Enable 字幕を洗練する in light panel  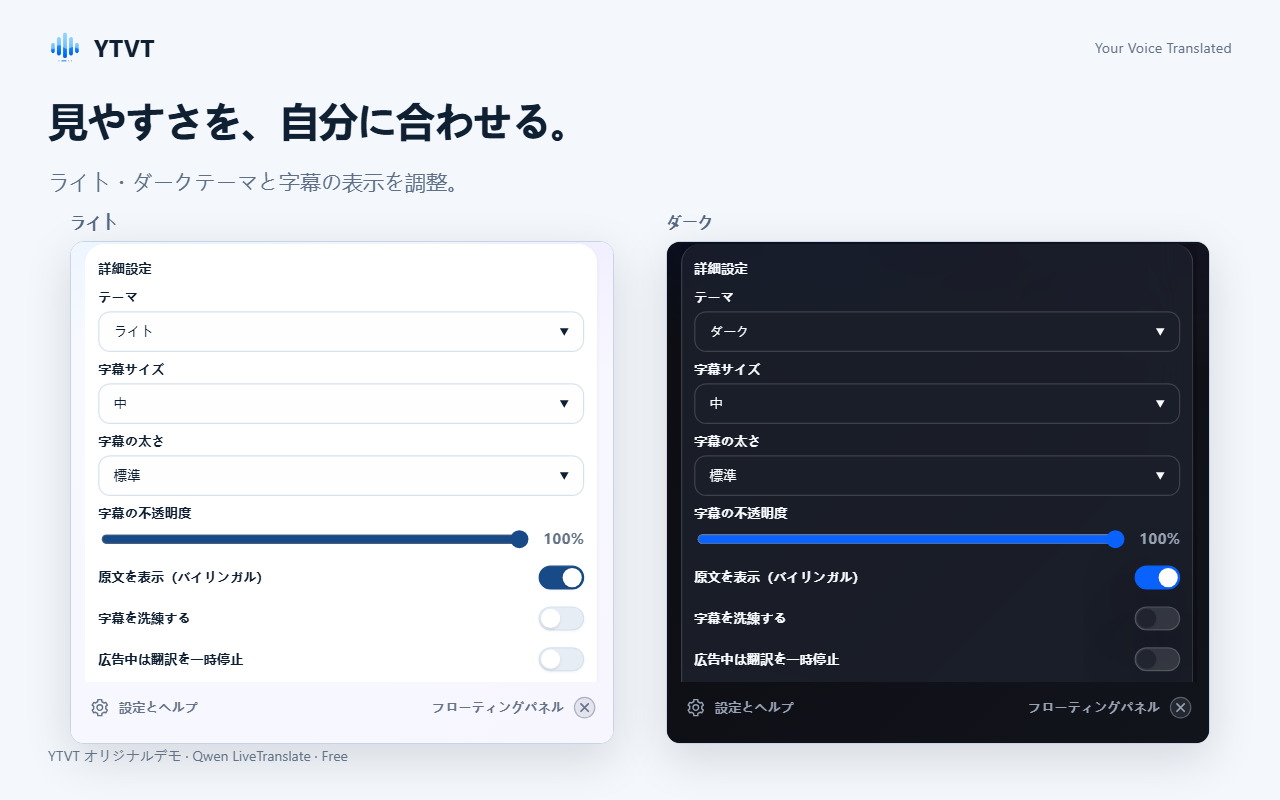561,618
